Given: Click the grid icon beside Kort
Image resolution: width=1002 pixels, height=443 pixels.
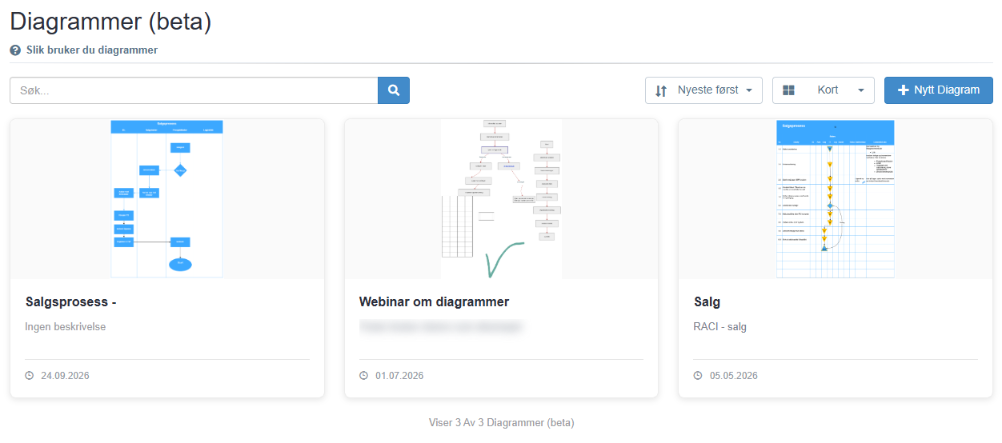Looking at the screenshot, I should [789, 91].
